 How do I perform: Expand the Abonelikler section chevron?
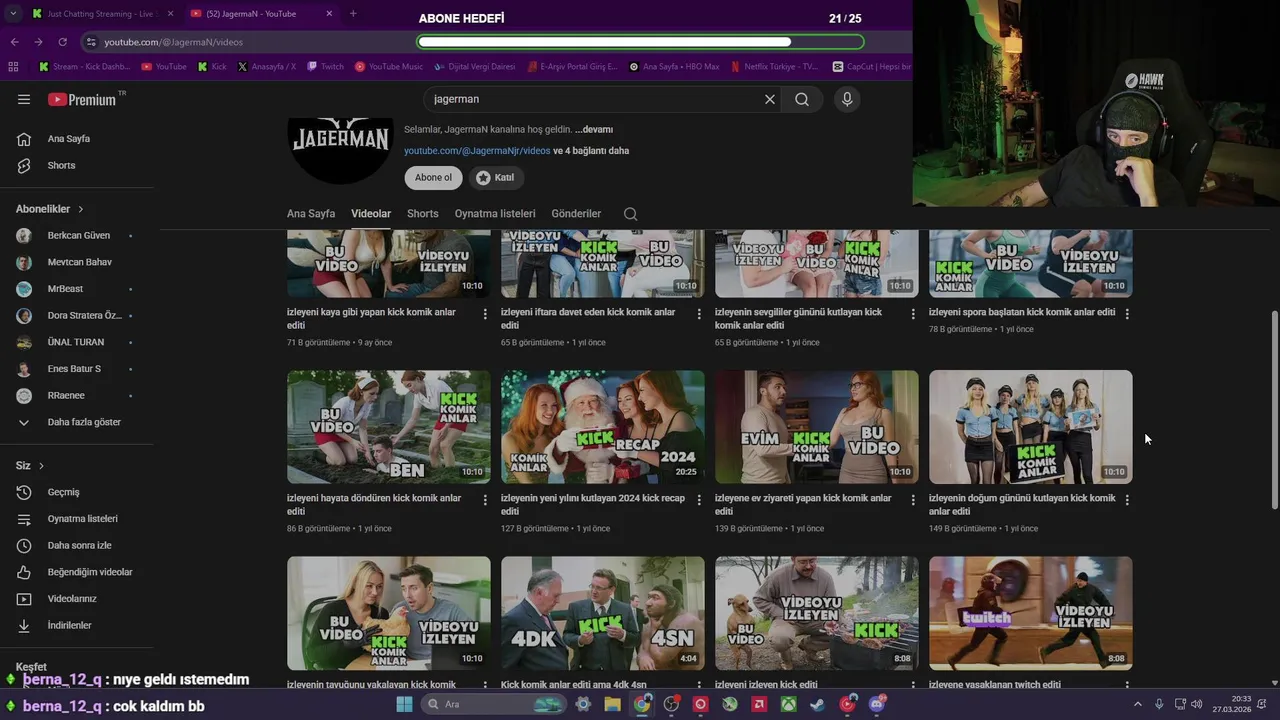coord(81,209)
